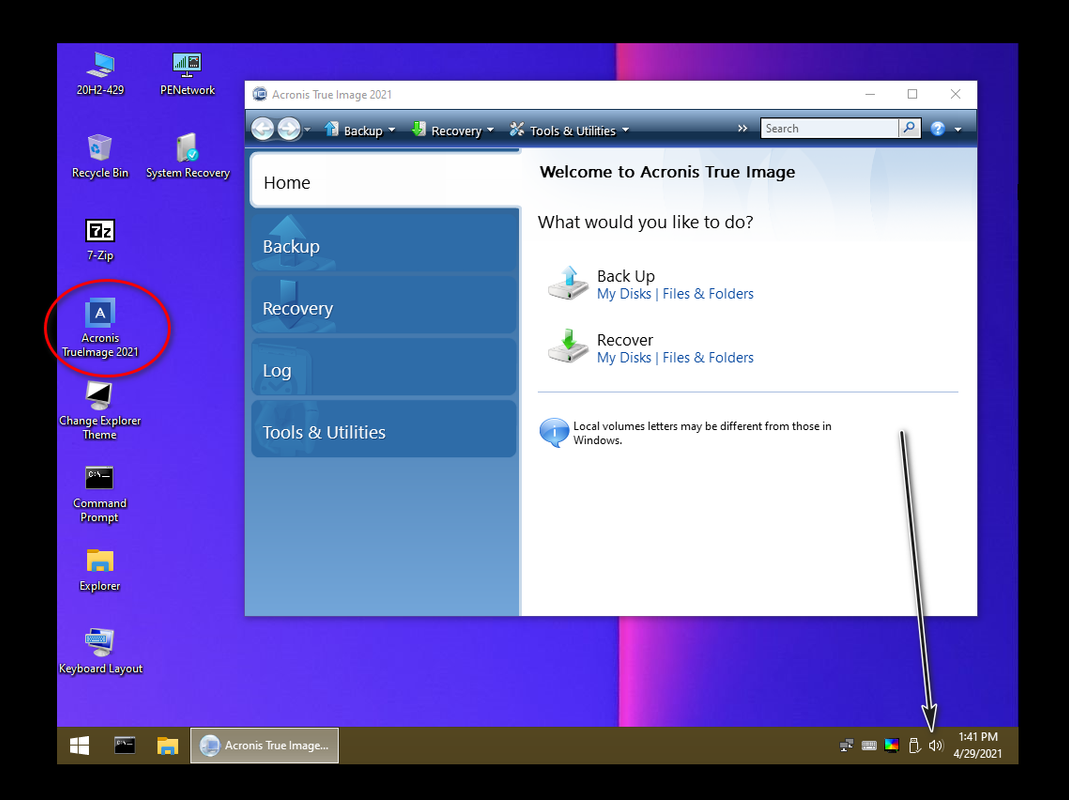Click My Disks link under Back Up
This screenshot has width=1069, height=800.
[x=624, y=294]
